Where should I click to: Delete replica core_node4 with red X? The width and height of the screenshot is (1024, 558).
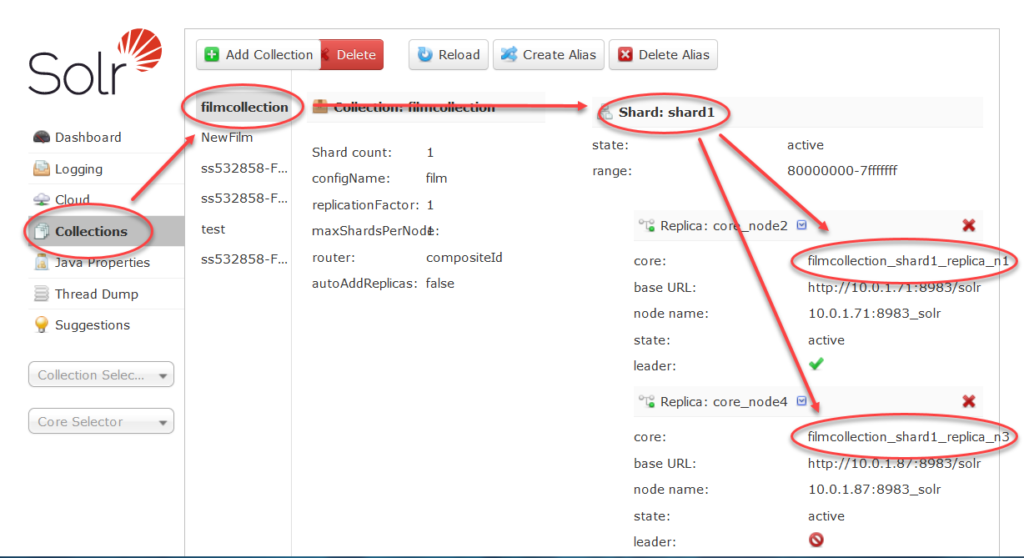(968, 401)
